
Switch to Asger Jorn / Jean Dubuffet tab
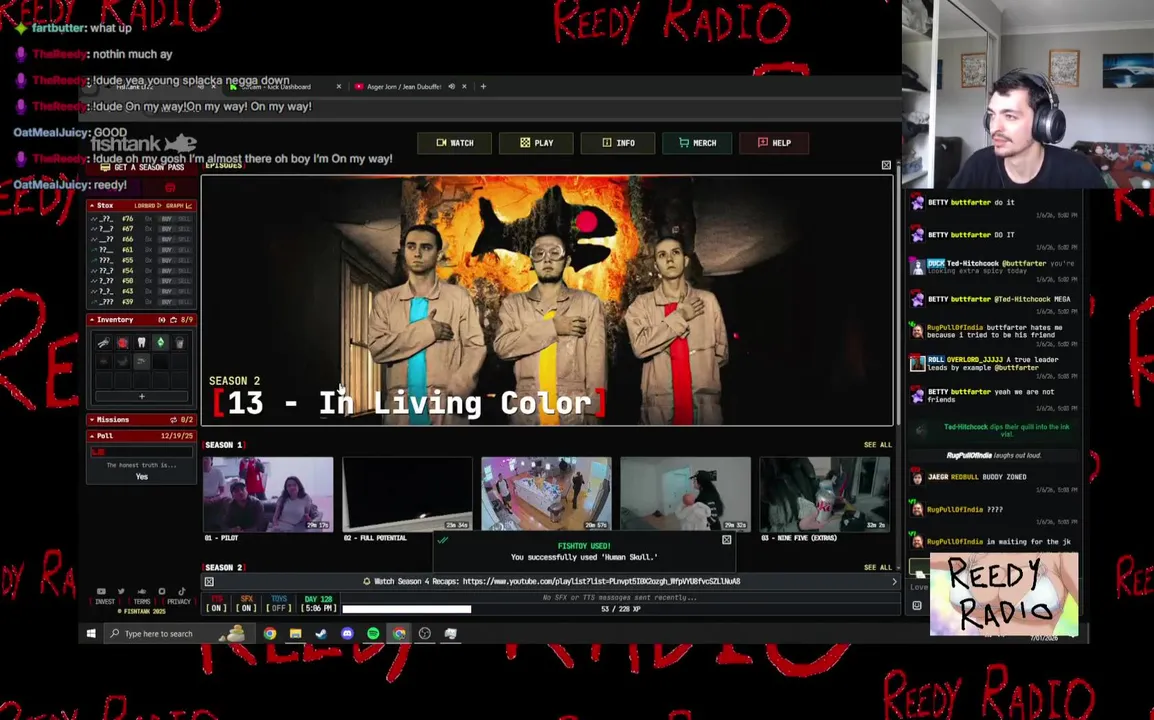pos(403,86)
